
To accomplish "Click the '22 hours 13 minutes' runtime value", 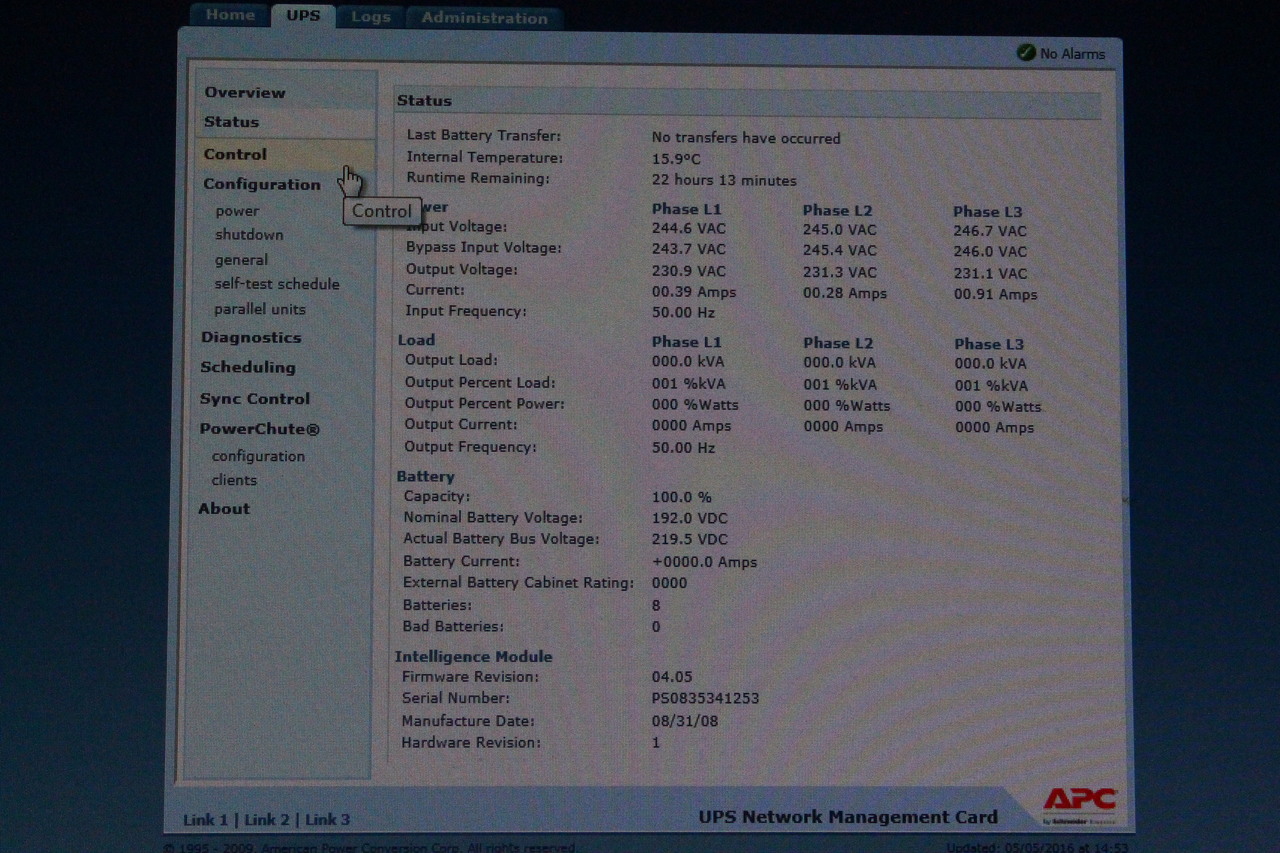I will pos(724,181).
